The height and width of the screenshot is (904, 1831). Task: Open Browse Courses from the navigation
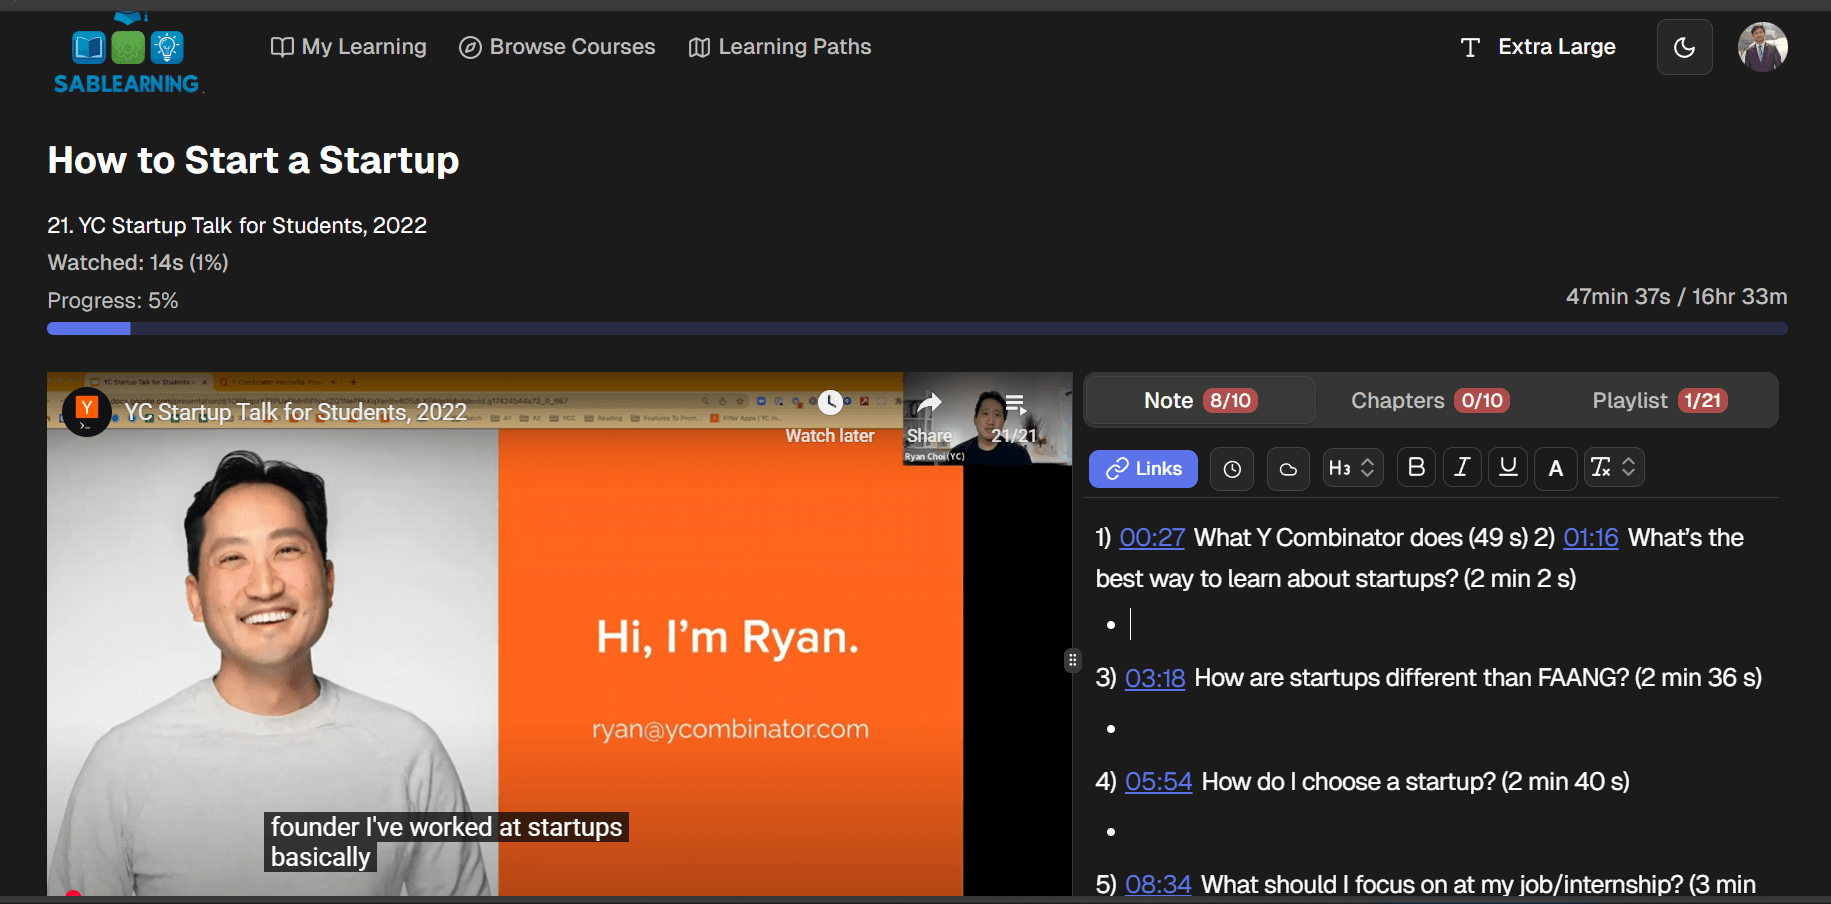(x=557, y=46)
